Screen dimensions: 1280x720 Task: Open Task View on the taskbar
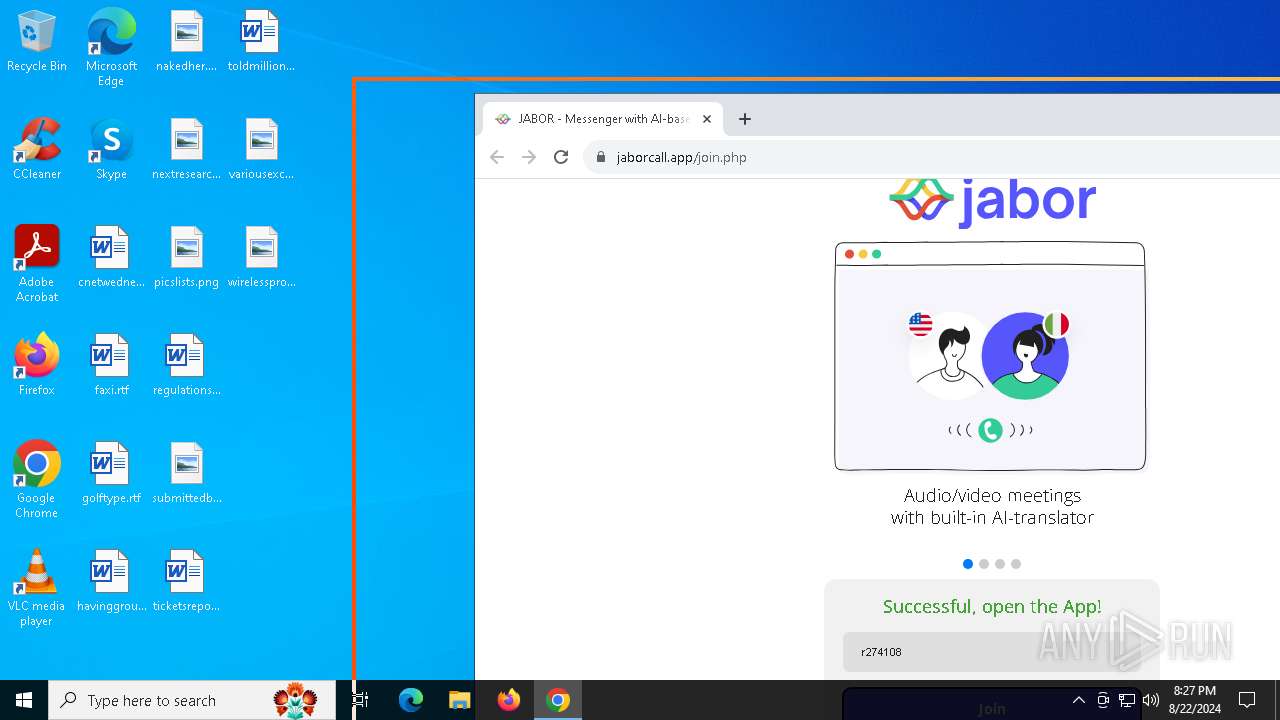361,700
